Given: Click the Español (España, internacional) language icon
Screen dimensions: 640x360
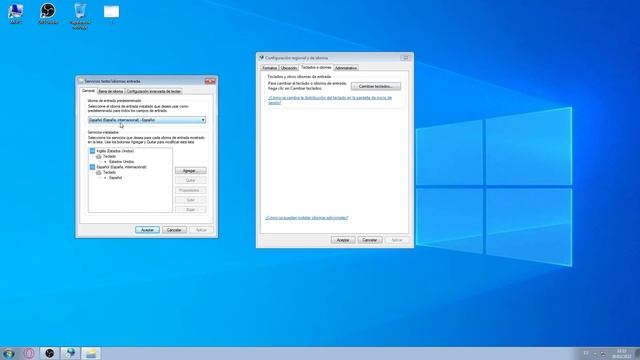Looking at the screenshot, I should tap(92, 167).
